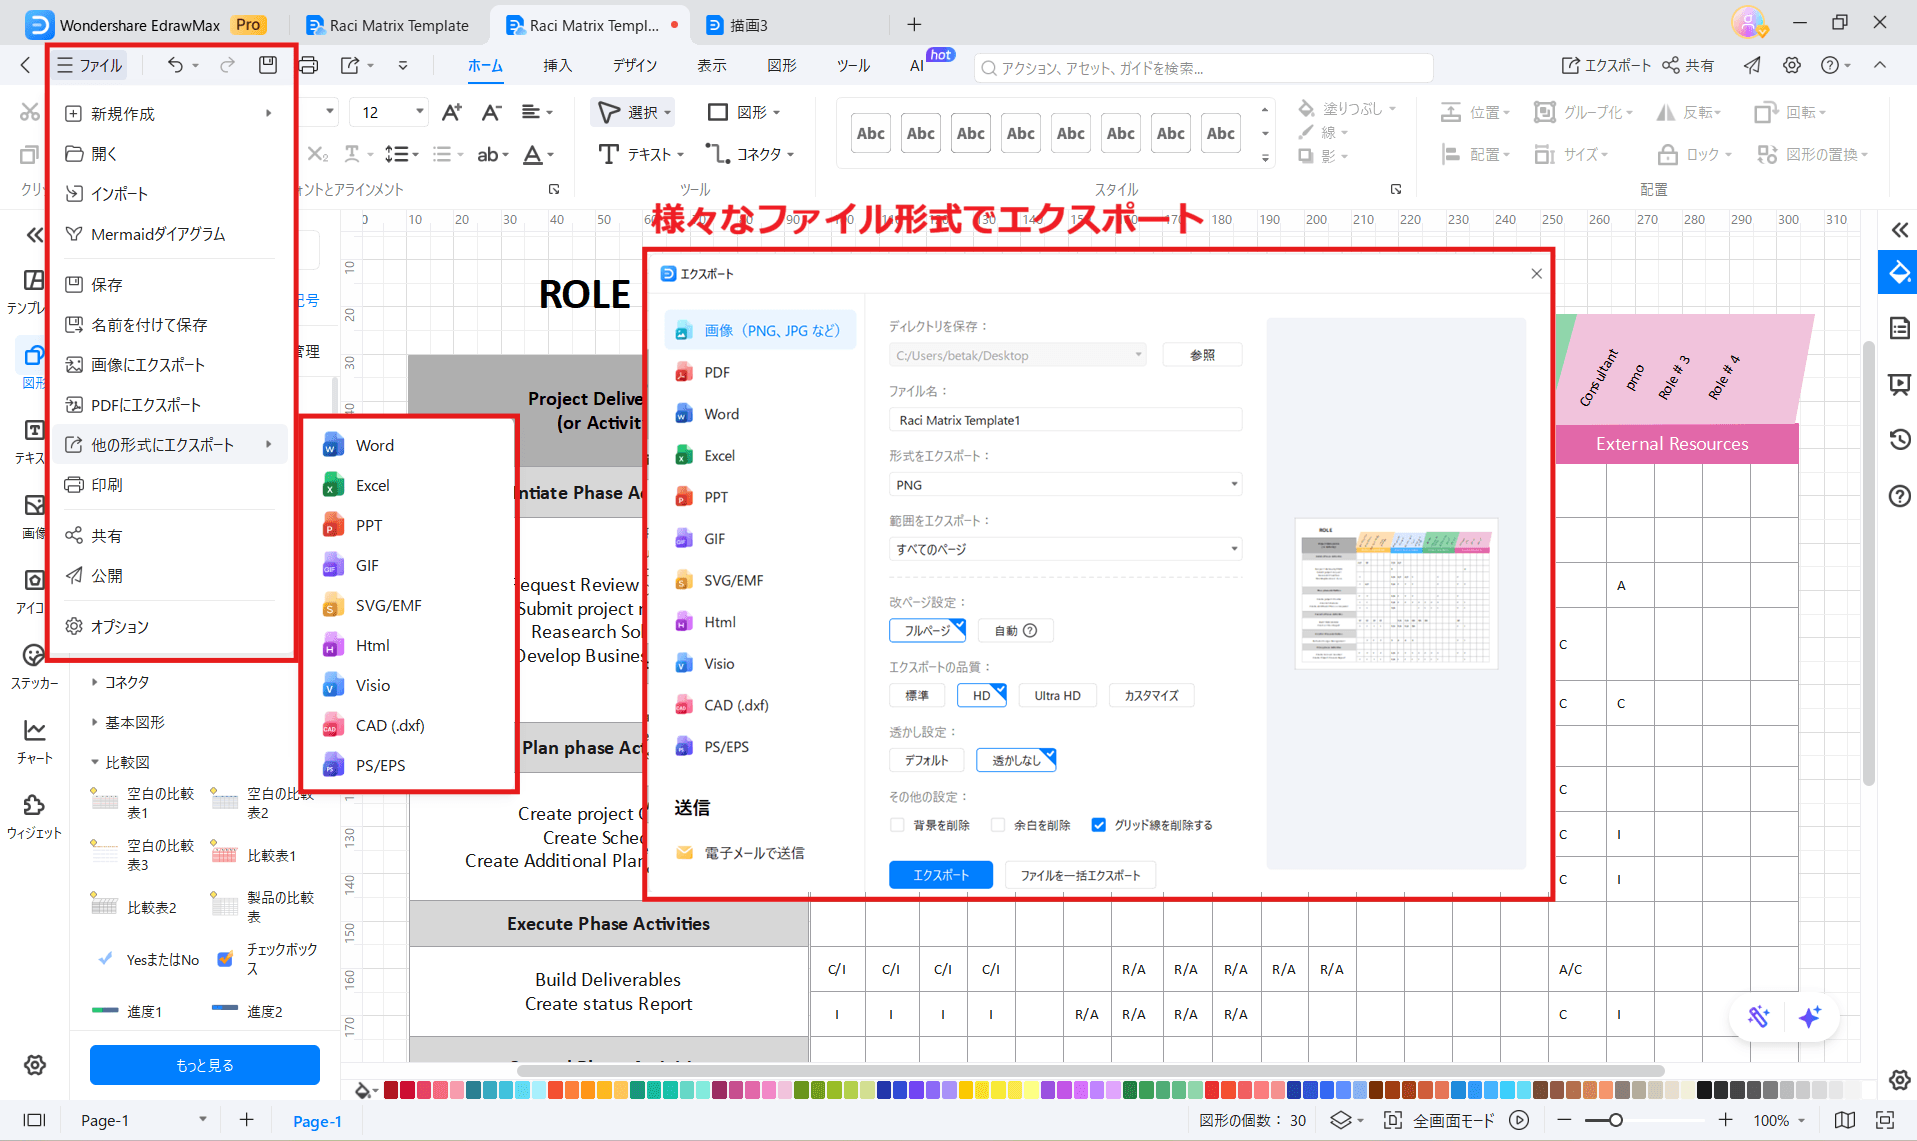1917x1141 pixels.
Task: Click the blue Export button in dialog
Action: tap(940, 875)
